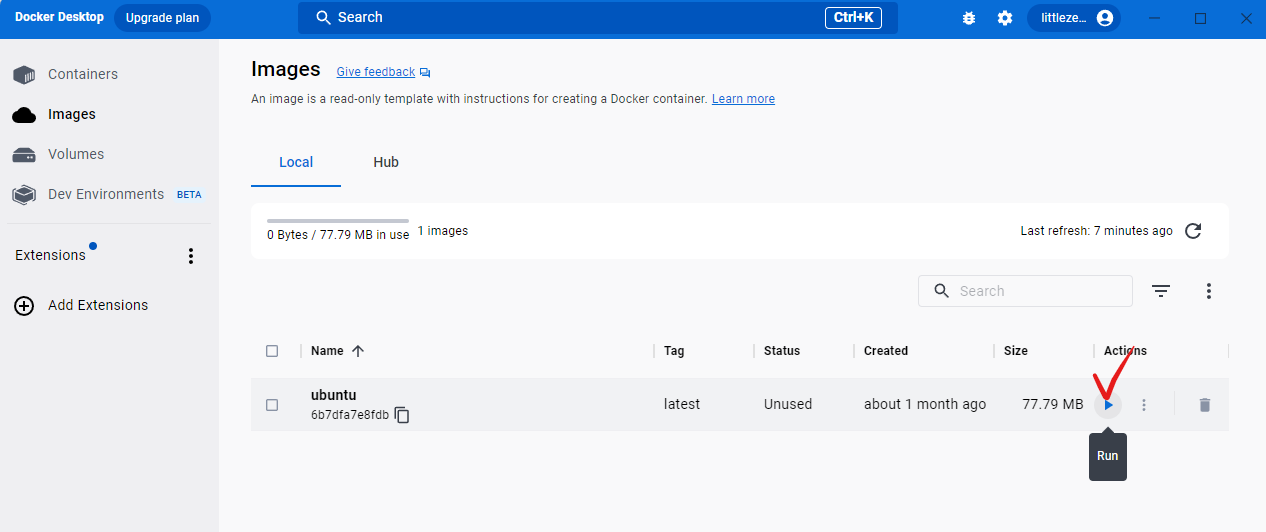Click the top Search bar with Ctrl+K

(598, 18)
